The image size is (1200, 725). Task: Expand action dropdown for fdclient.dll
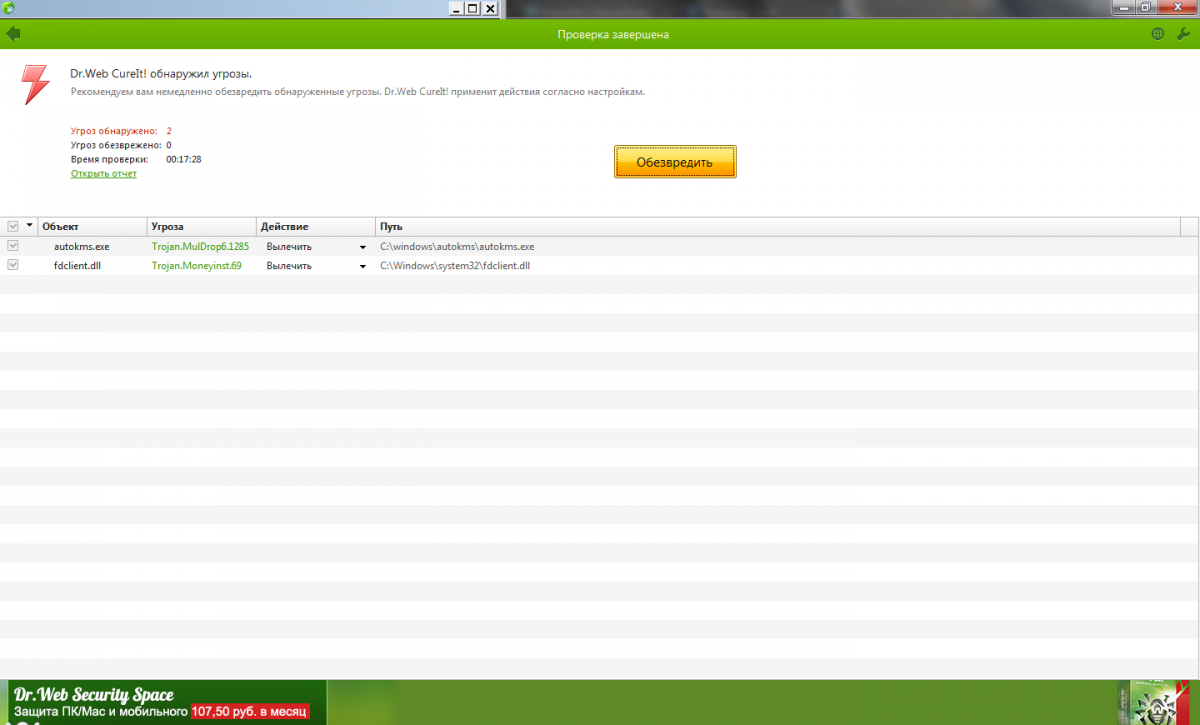click(363, 266)
